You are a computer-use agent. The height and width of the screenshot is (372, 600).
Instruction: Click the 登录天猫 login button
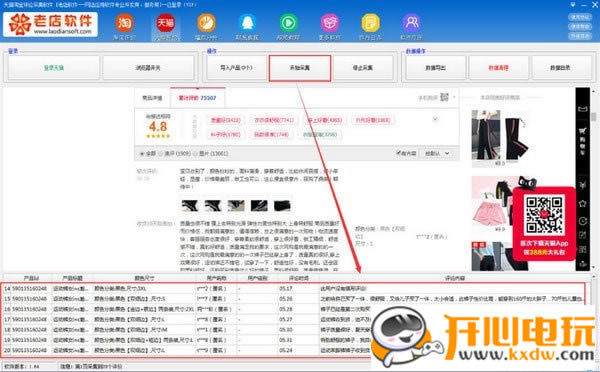[x=54, y=68]
